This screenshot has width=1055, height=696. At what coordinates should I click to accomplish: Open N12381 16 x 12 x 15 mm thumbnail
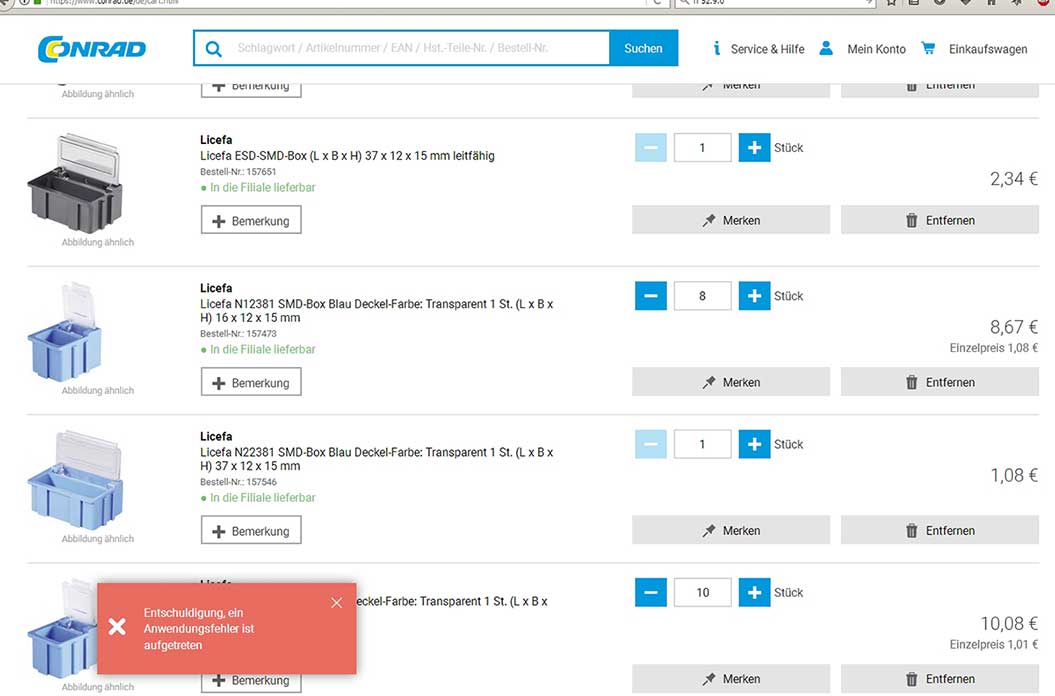tap(65, 332)
